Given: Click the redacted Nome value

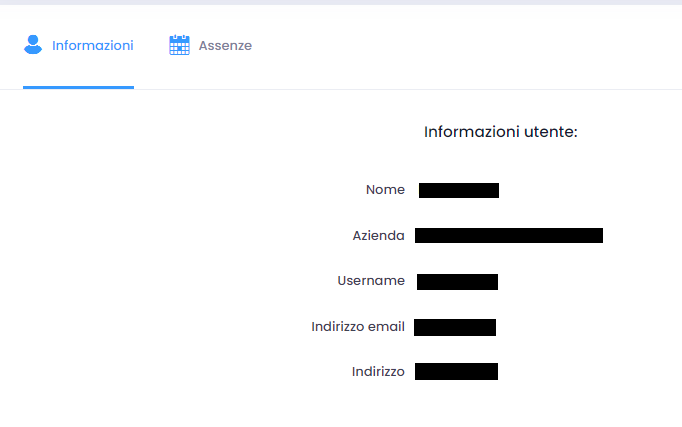Looking at the screenshot, I should [x=458, y=190].
